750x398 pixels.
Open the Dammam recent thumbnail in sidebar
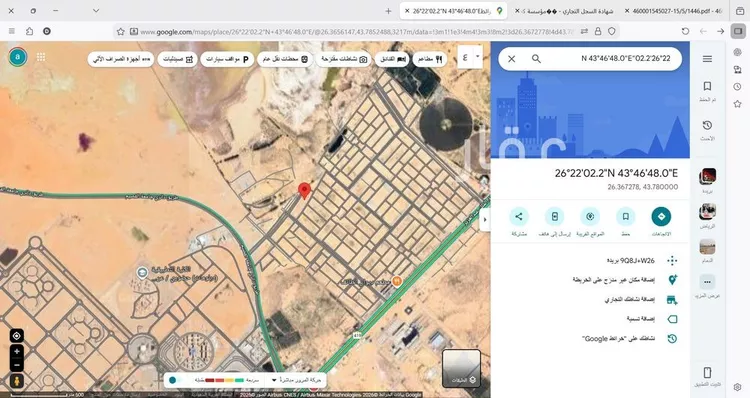pyautogui.click(x=707, y=247)
